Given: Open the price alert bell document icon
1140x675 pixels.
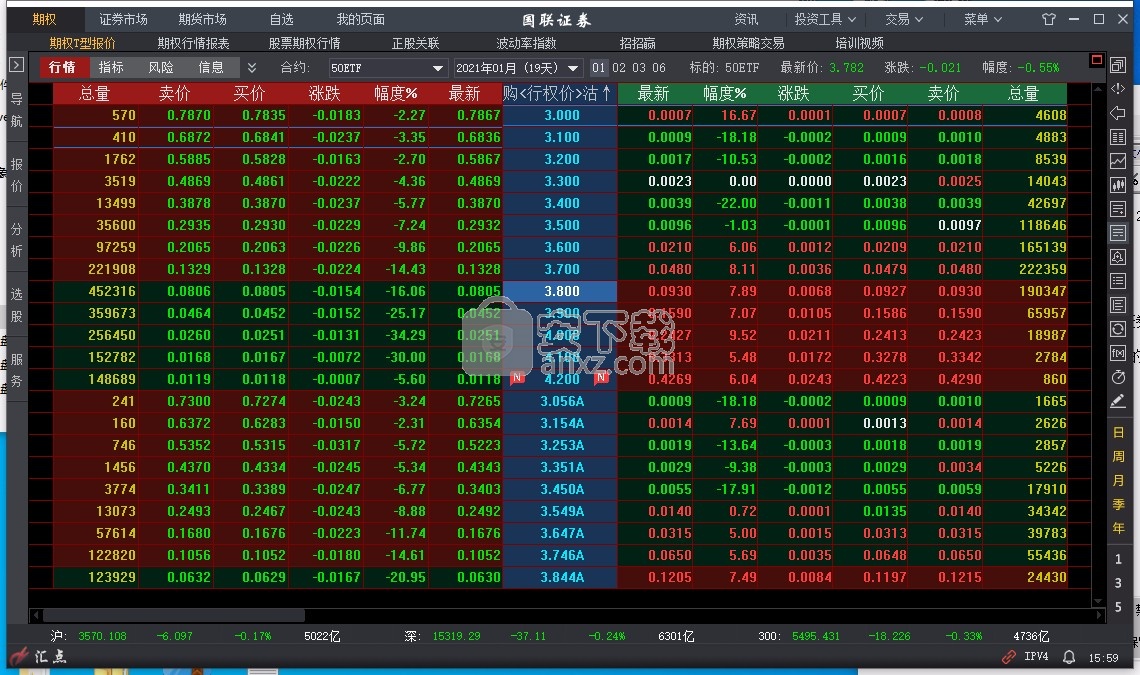Looking at the screenshot, I should (x=1117, y=257).
